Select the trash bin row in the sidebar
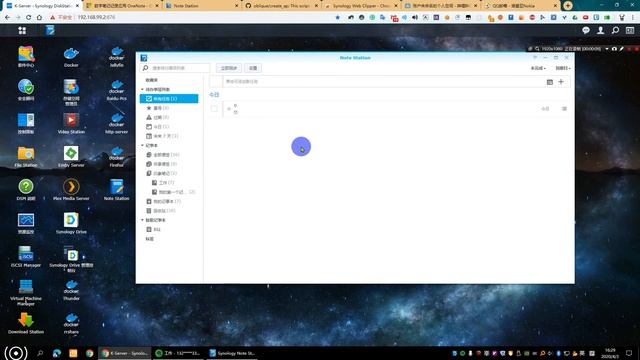The height and width of the screenshot is (360, 640). pyautogui.click(x=169, y=211)
